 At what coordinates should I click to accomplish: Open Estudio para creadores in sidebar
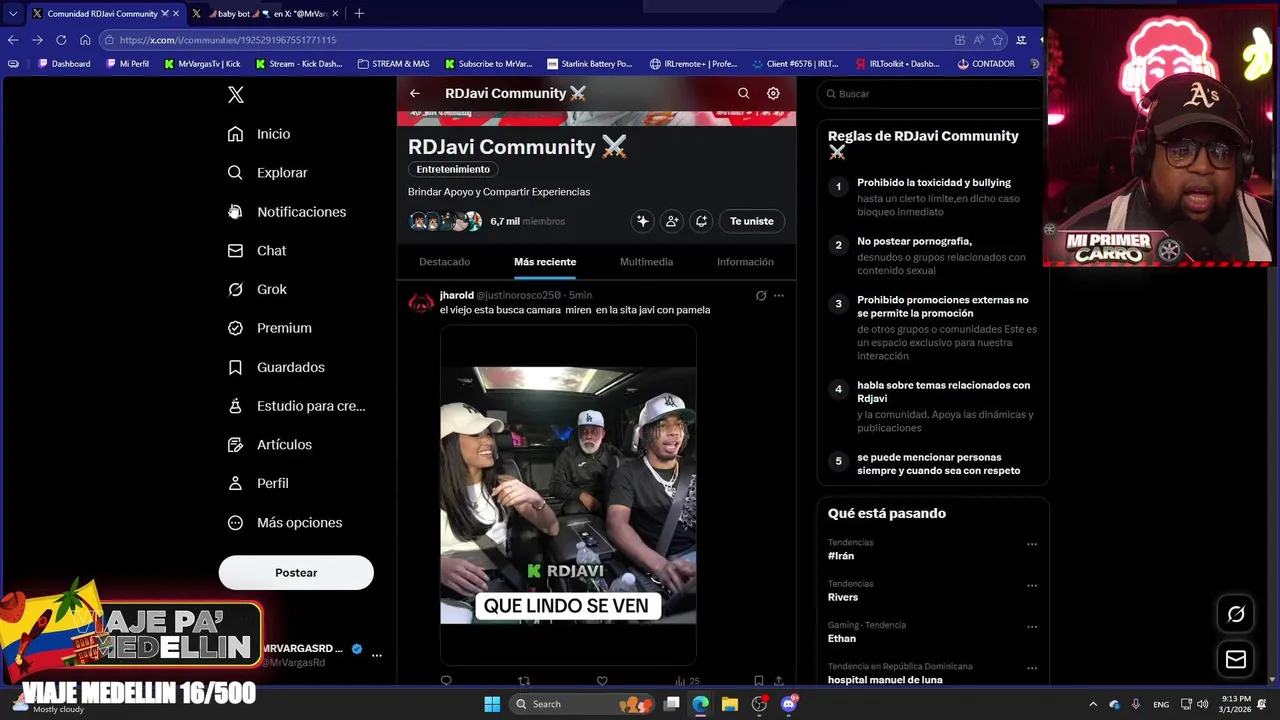pyautogui.click(x=296, y=406)
